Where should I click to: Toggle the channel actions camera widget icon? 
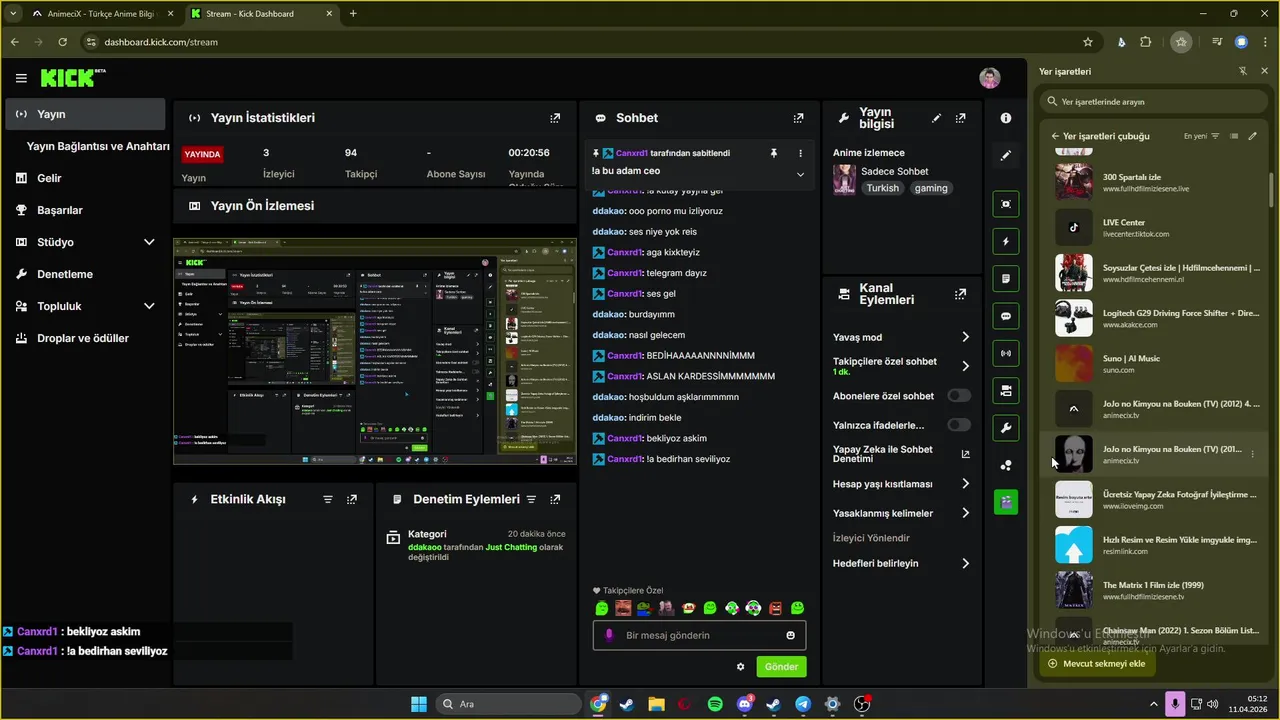[x=1006, y=390]
